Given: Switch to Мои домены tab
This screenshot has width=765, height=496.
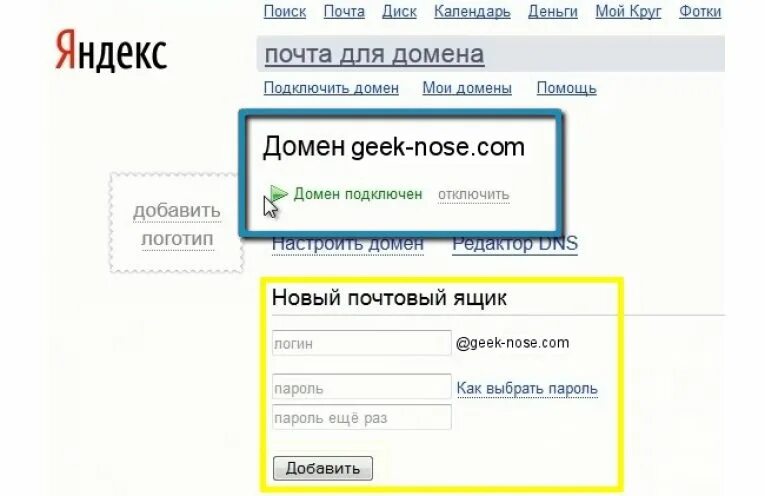Looking at the screenshot, I should click(x=467, y=88).
